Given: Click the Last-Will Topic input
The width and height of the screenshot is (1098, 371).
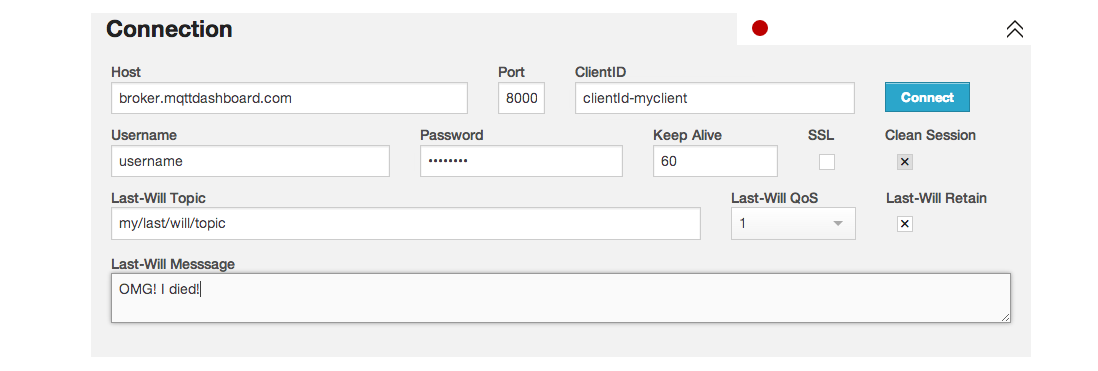Looking at the screenshot, I should [405, 223].
